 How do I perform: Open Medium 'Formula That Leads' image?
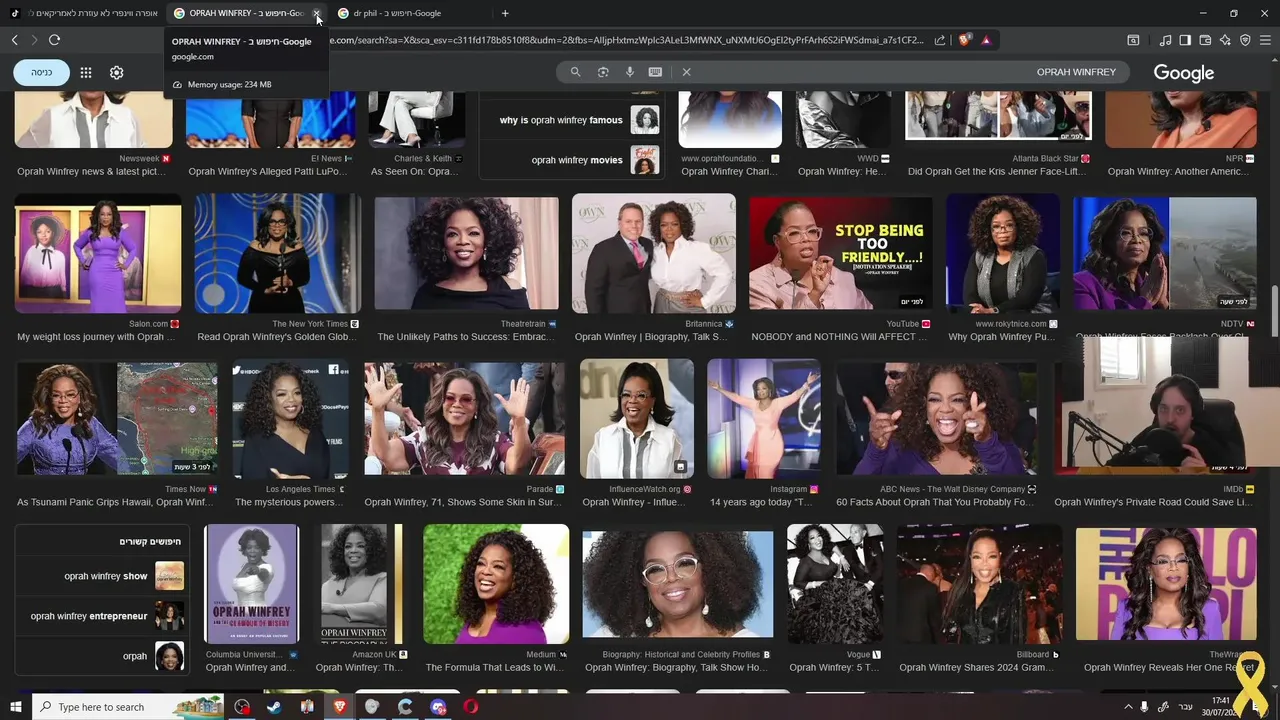[496, 584]
